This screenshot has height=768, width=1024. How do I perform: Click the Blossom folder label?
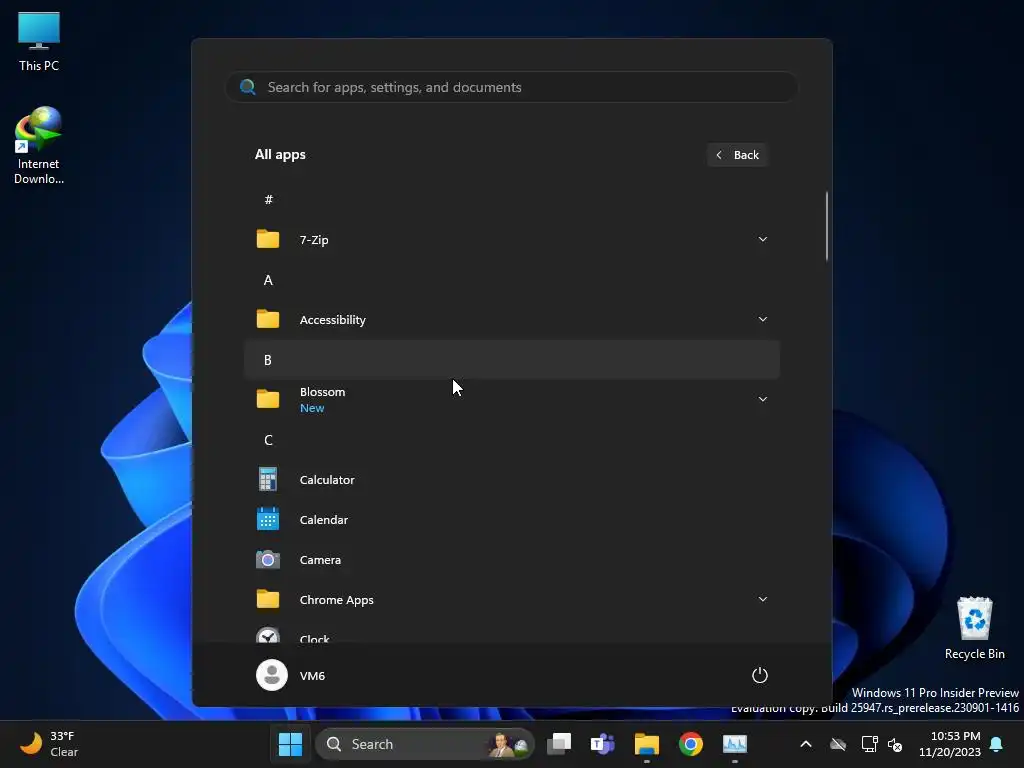tap(322, 392)
